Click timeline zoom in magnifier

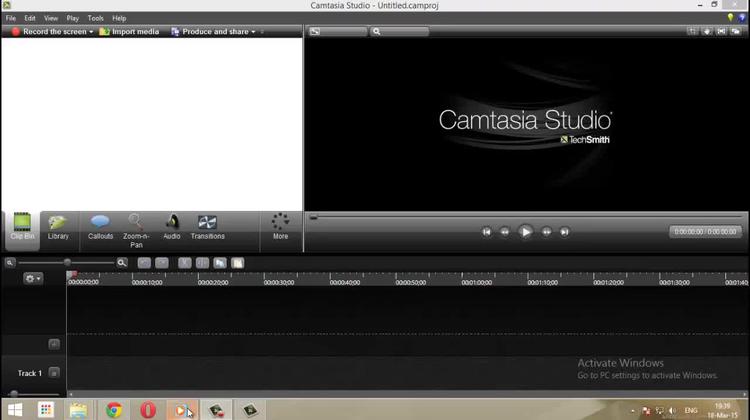click(x=122, y=263)
